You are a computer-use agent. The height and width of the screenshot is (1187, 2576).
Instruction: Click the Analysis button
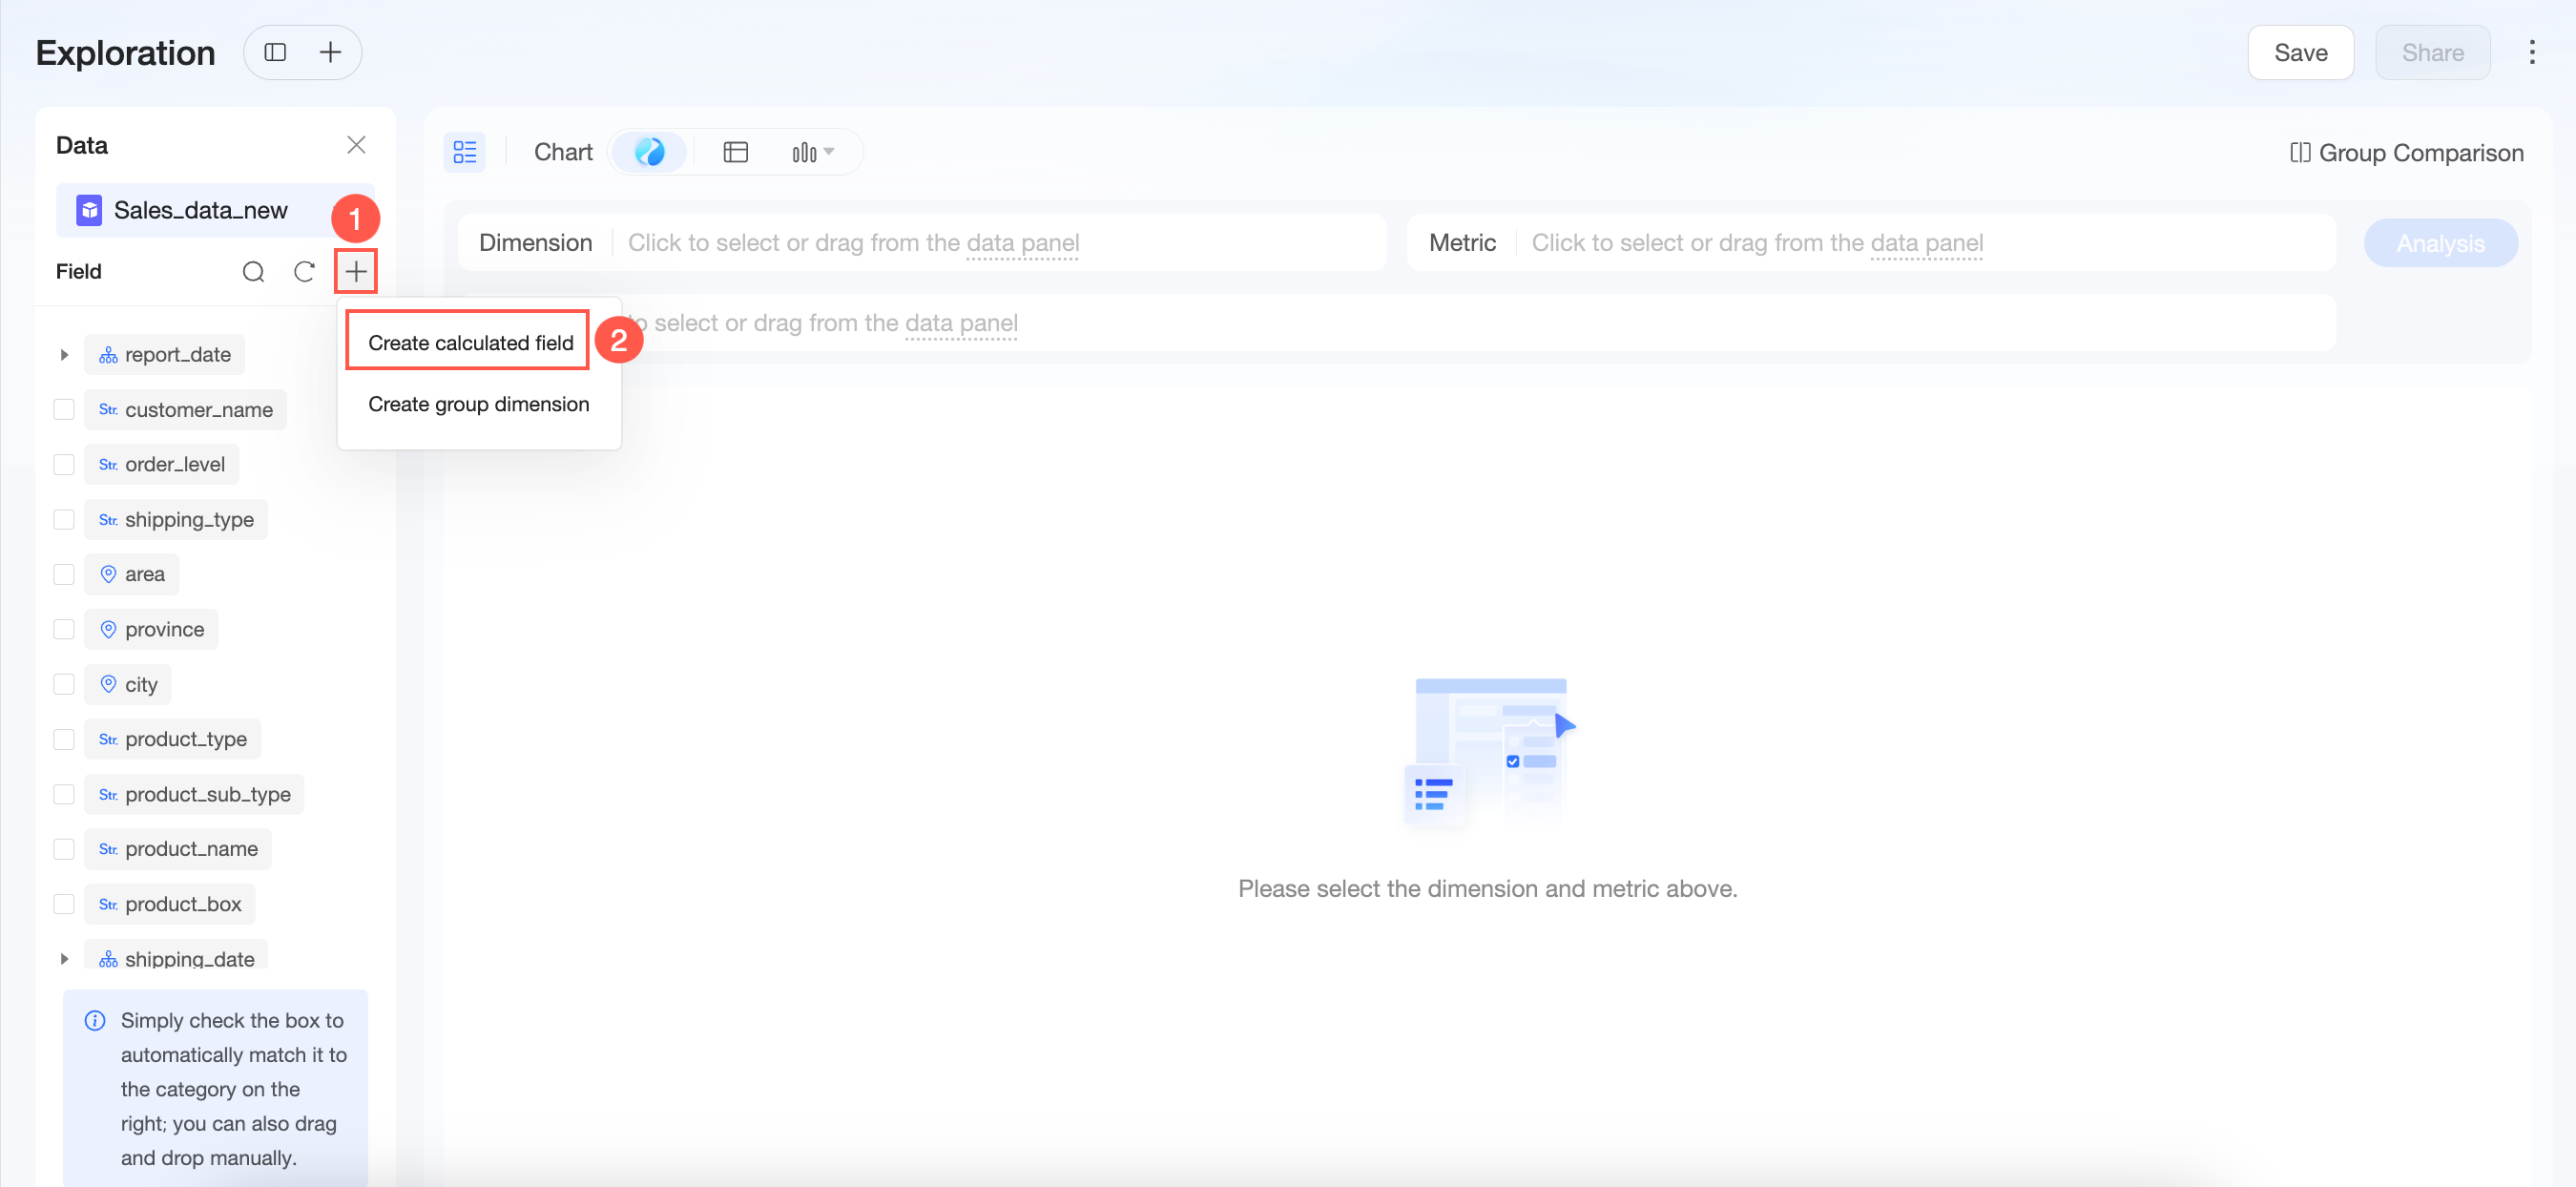(2440, 243)
